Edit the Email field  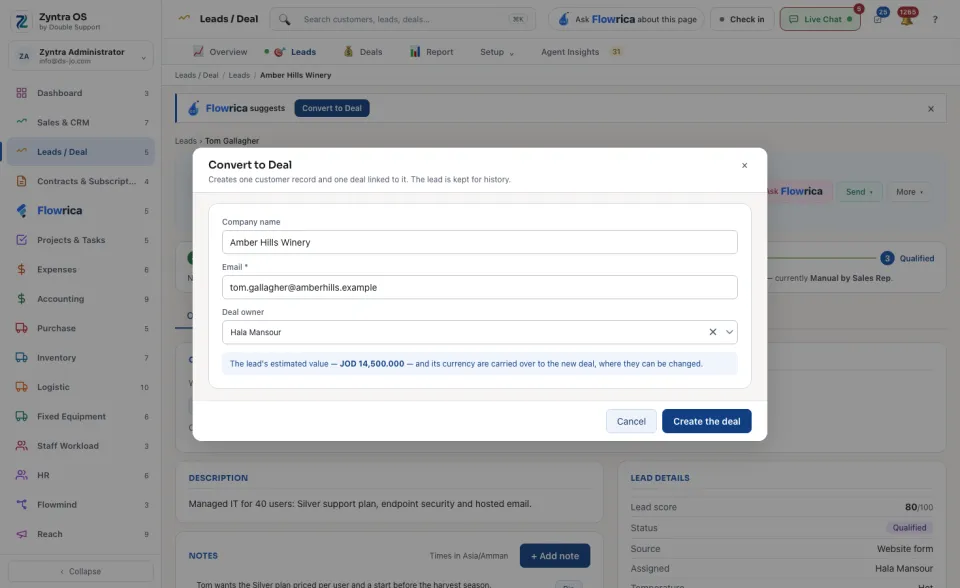click(x=479, y=287)
